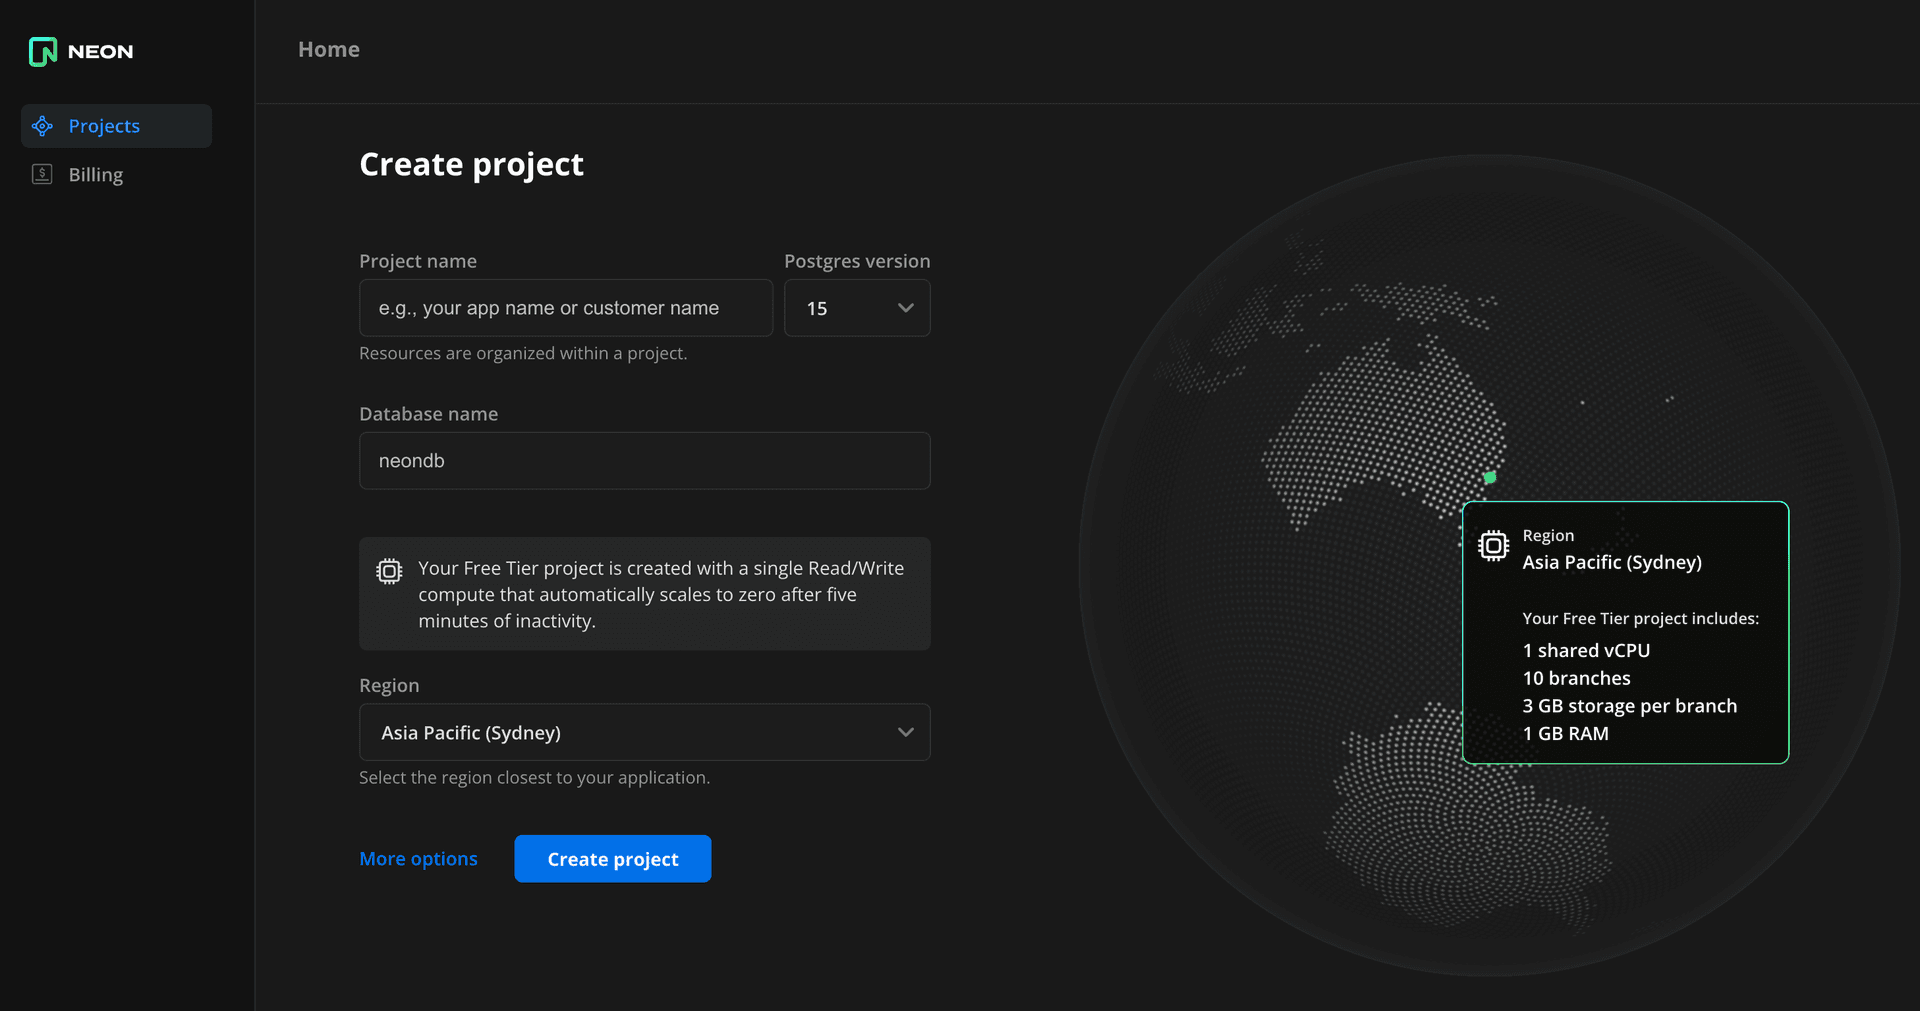
Task: Expand the Region dropdown with Asia Pacific (Sydney)
Action: point(644,732)
